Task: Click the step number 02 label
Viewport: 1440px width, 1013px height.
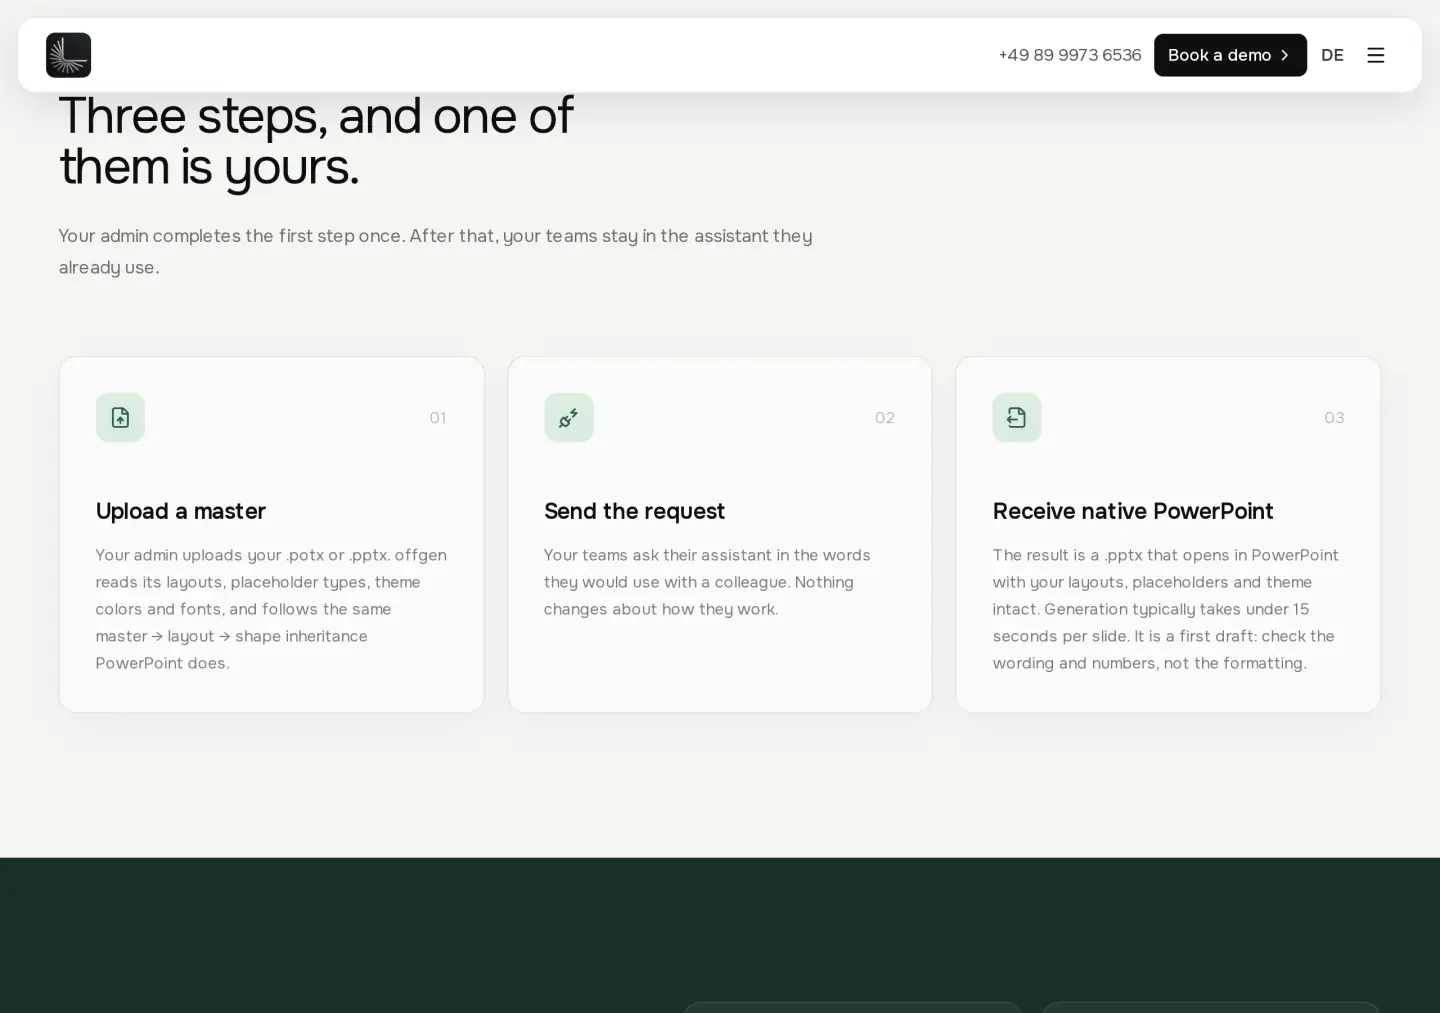Action: point(885,418)
